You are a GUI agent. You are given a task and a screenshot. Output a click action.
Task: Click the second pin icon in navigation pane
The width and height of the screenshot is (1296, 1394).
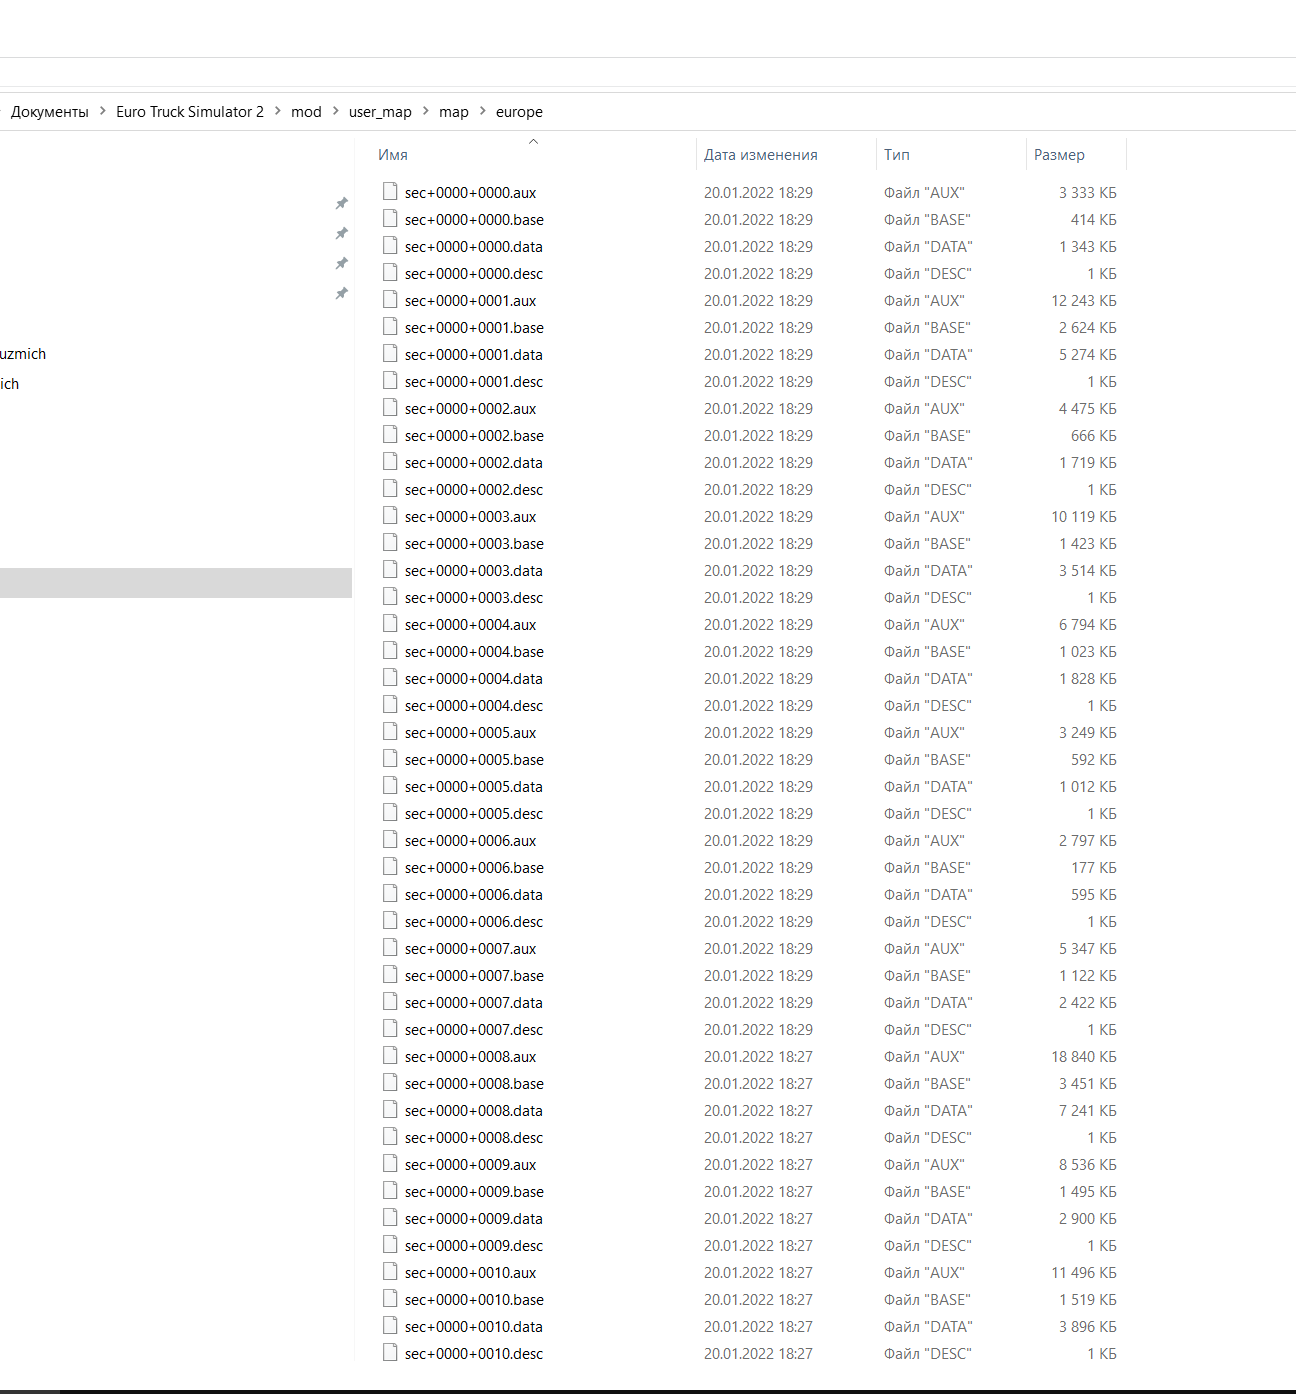pyautogui.click(x=341, y=234)
